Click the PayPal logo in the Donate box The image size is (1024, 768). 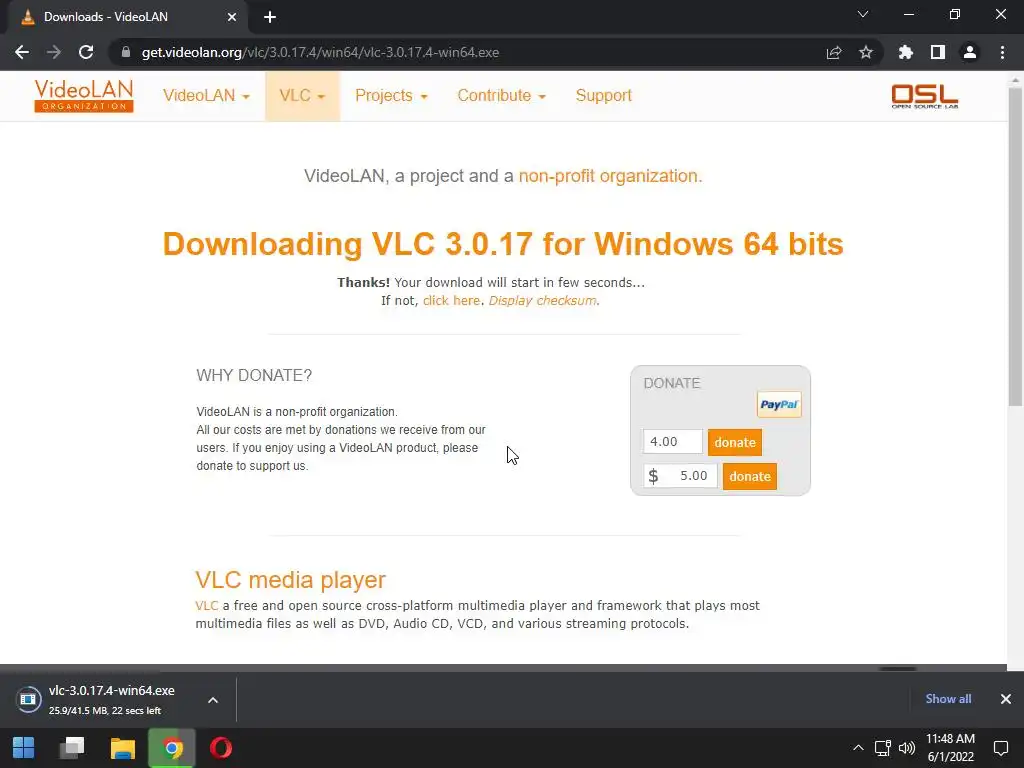779,404
